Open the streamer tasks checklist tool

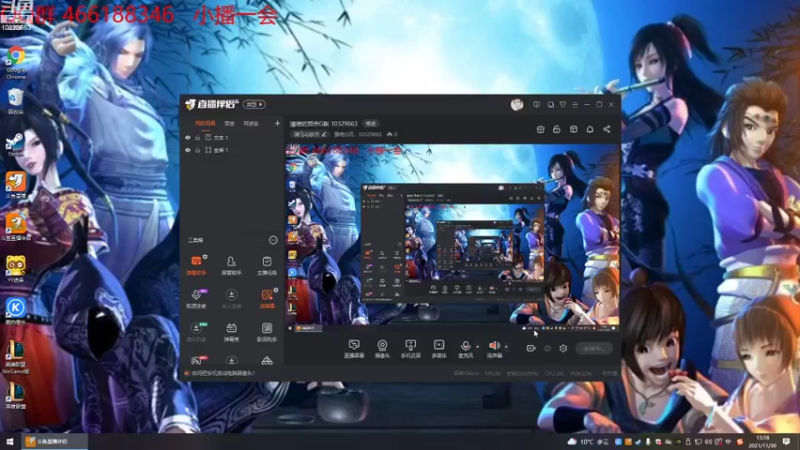[266, 265]
